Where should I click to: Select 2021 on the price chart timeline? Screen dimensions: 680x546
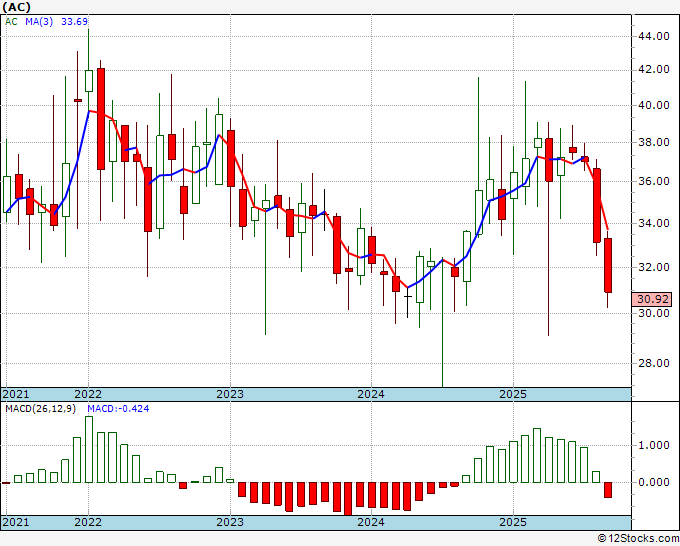tap(16, 394)
